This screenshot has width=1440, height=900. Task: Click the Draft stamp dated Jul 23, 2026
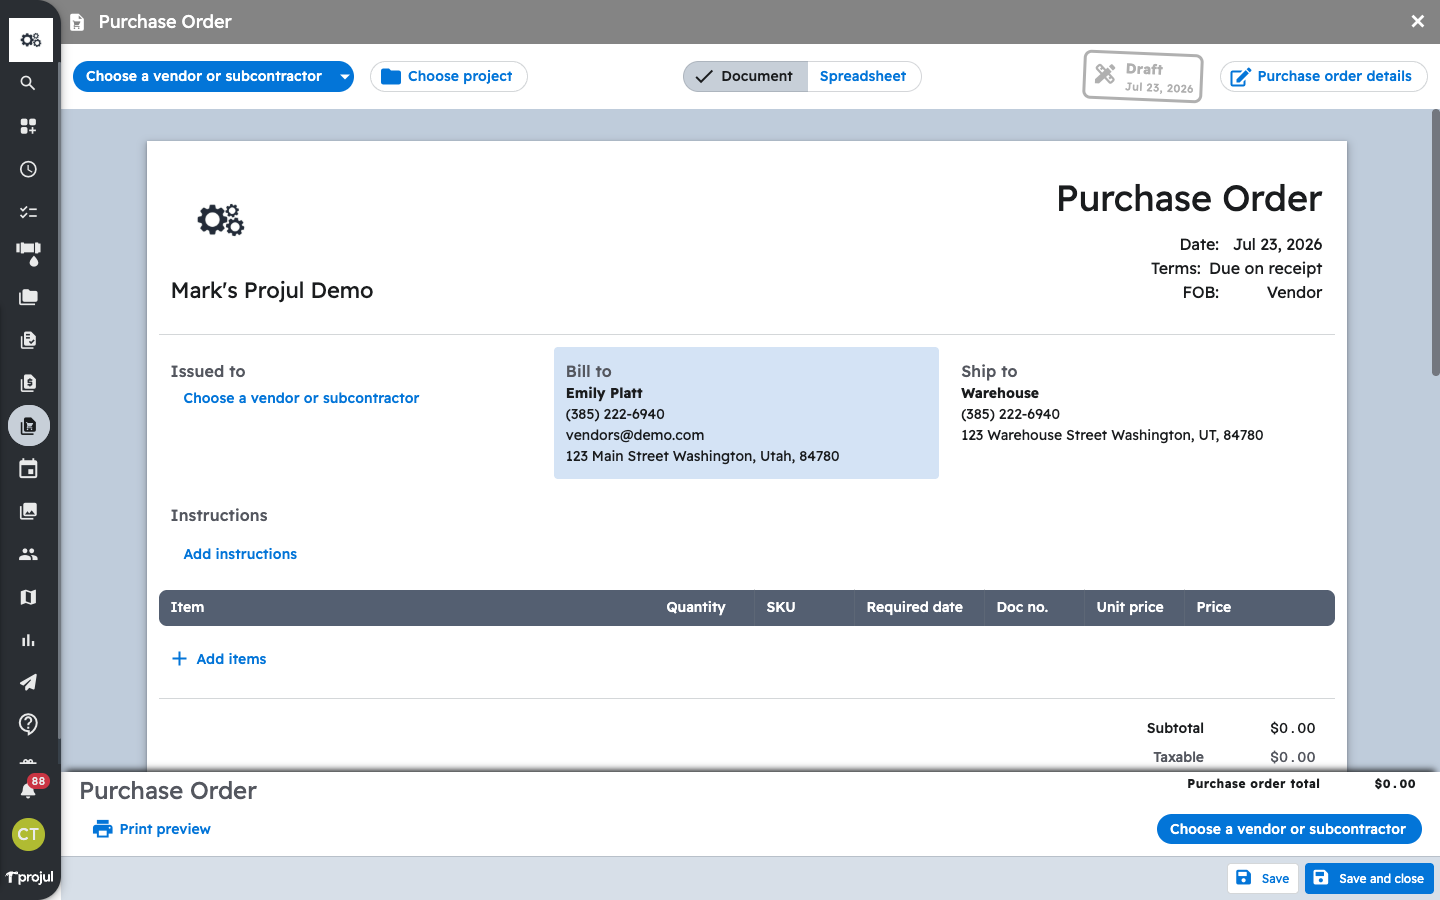[x=1143, y=77]
